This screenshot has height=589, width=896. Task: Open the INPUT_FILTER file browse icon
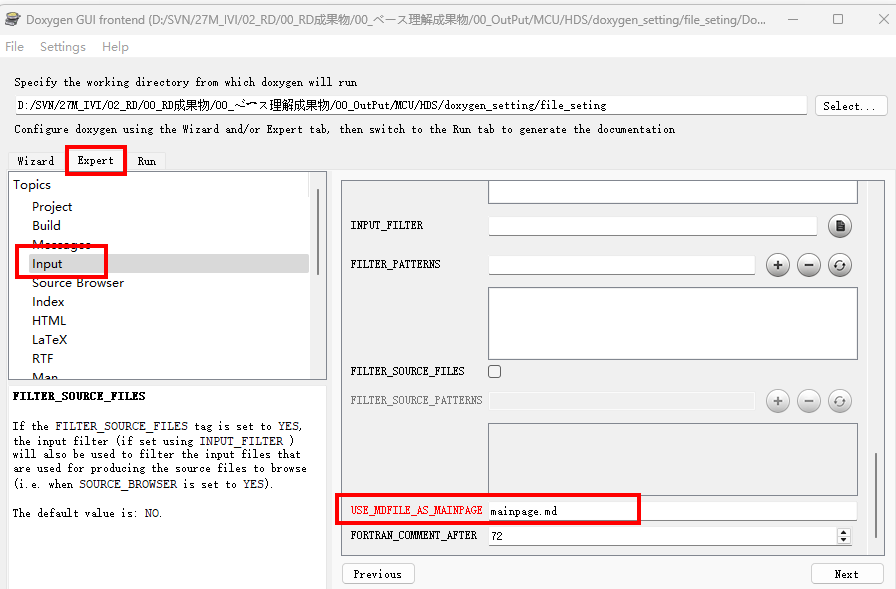(x=838, y=226)
